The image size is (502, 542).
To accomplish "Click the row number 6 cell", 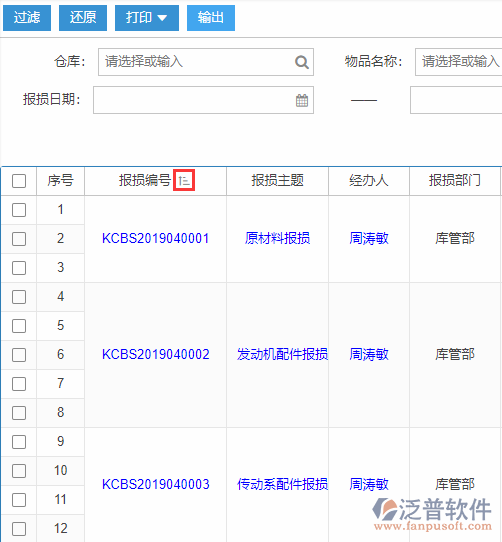I will [61, 355].
